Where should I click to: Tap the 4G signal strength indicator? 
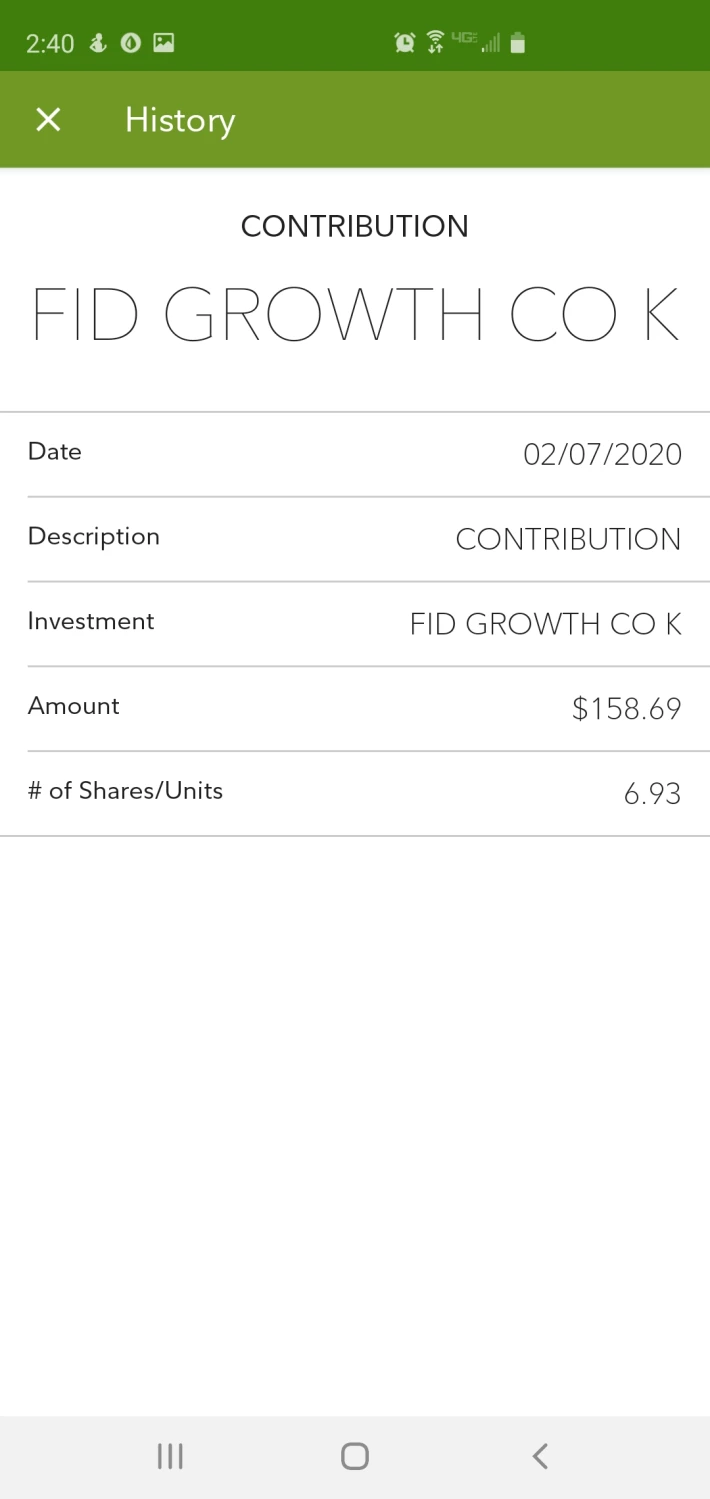pyautogui.click(x=477, y=42)
